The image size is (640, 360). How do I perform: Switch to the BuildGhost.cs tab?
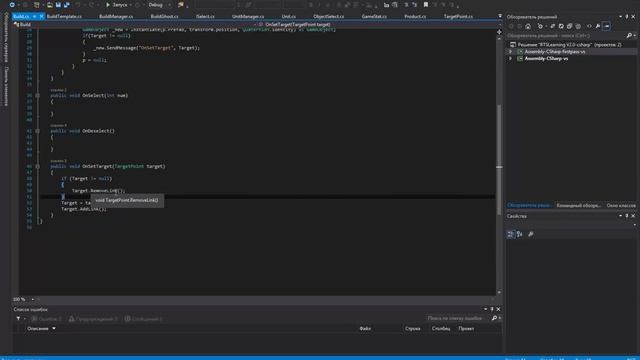click(164, 16)
